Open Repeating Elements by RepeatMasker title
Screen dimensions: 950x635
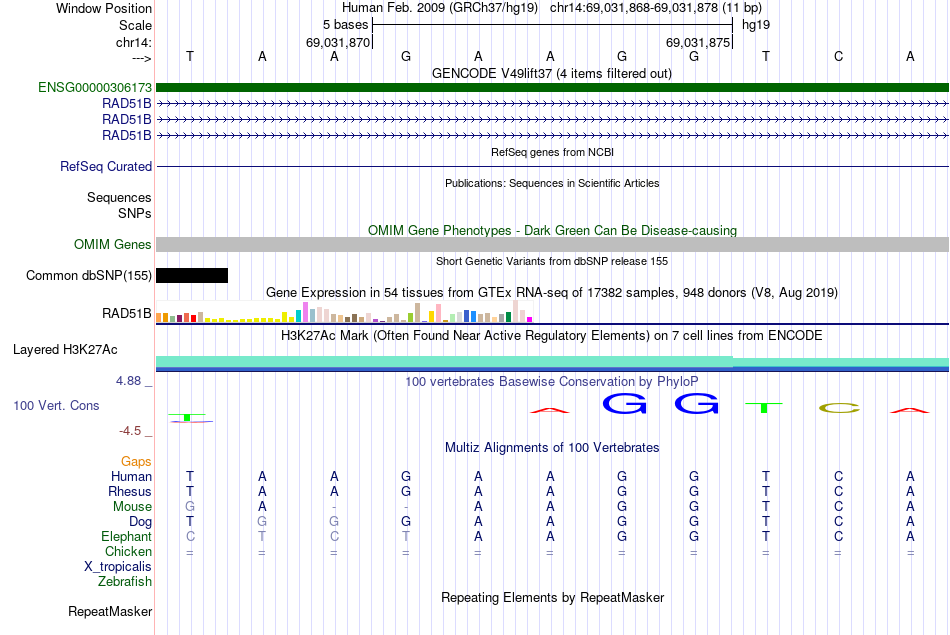(x=552, y=598)
